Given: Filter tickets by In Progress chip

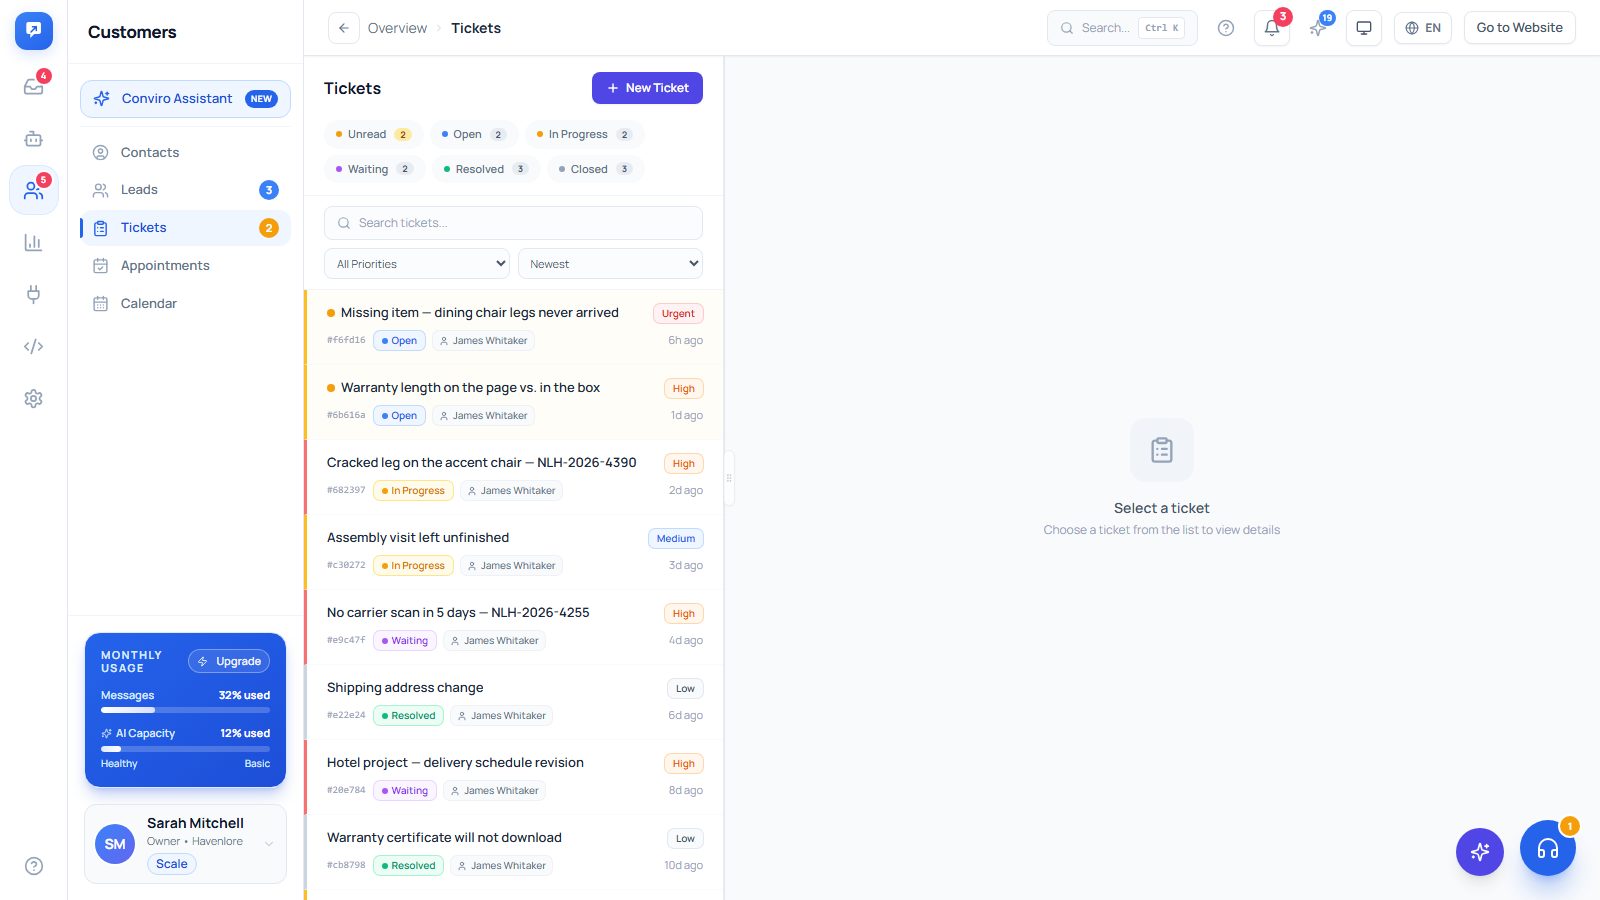Looking at the screenshot, I should click(x=584, y=135).
